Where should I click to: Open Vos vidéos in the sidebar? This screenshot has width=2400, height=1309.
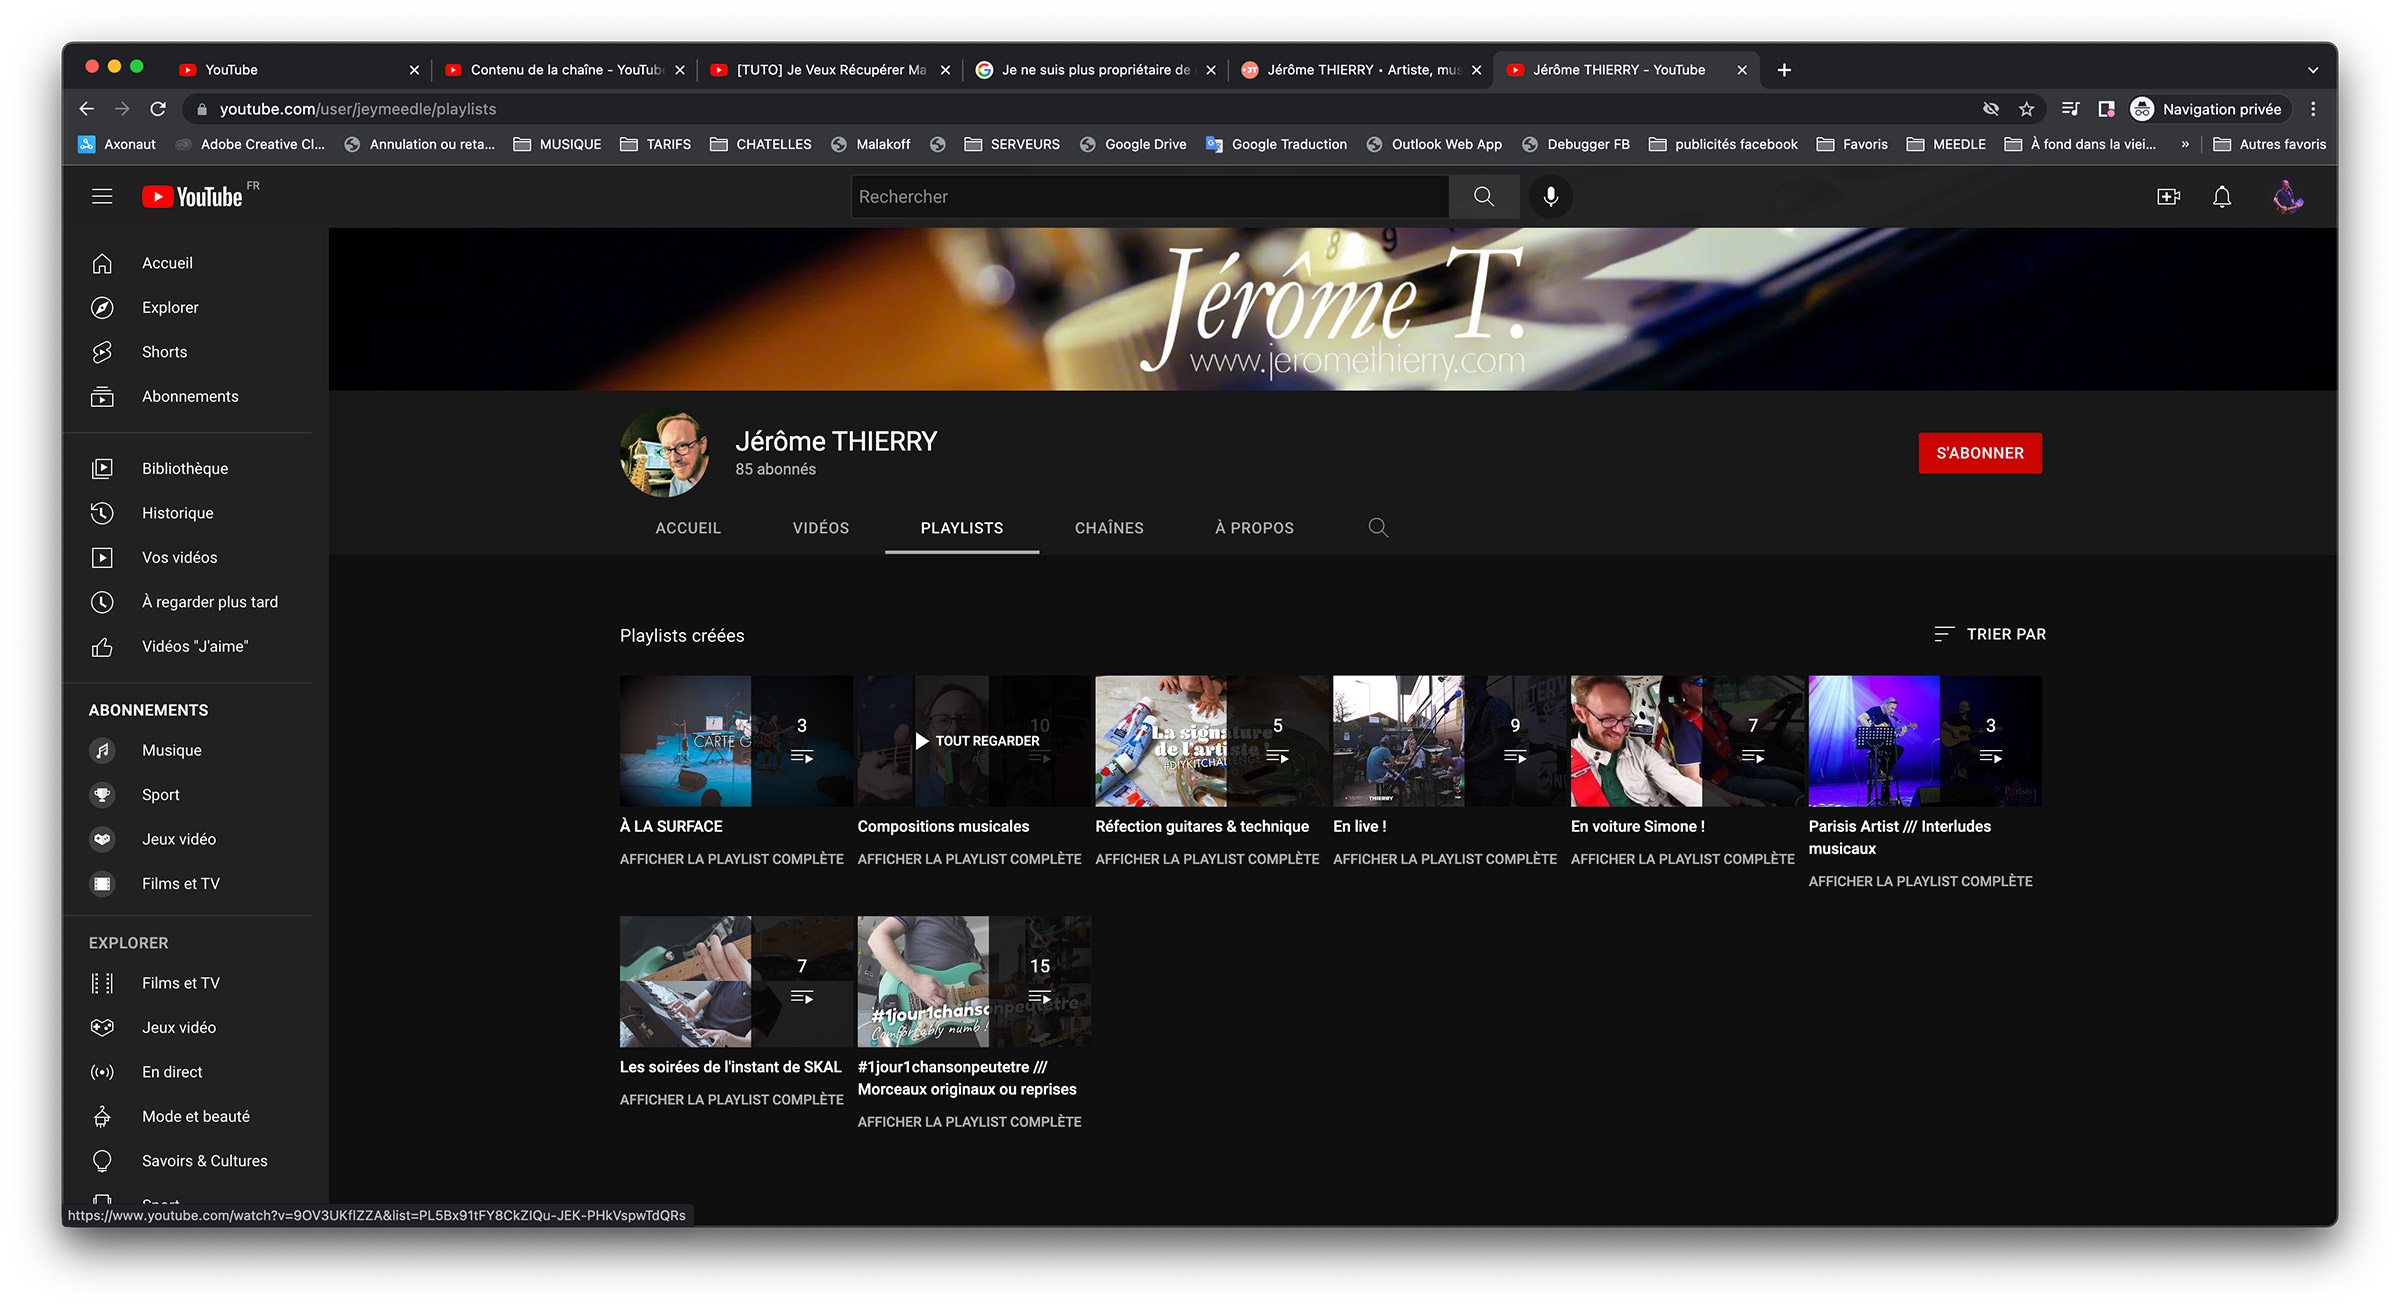196,557
